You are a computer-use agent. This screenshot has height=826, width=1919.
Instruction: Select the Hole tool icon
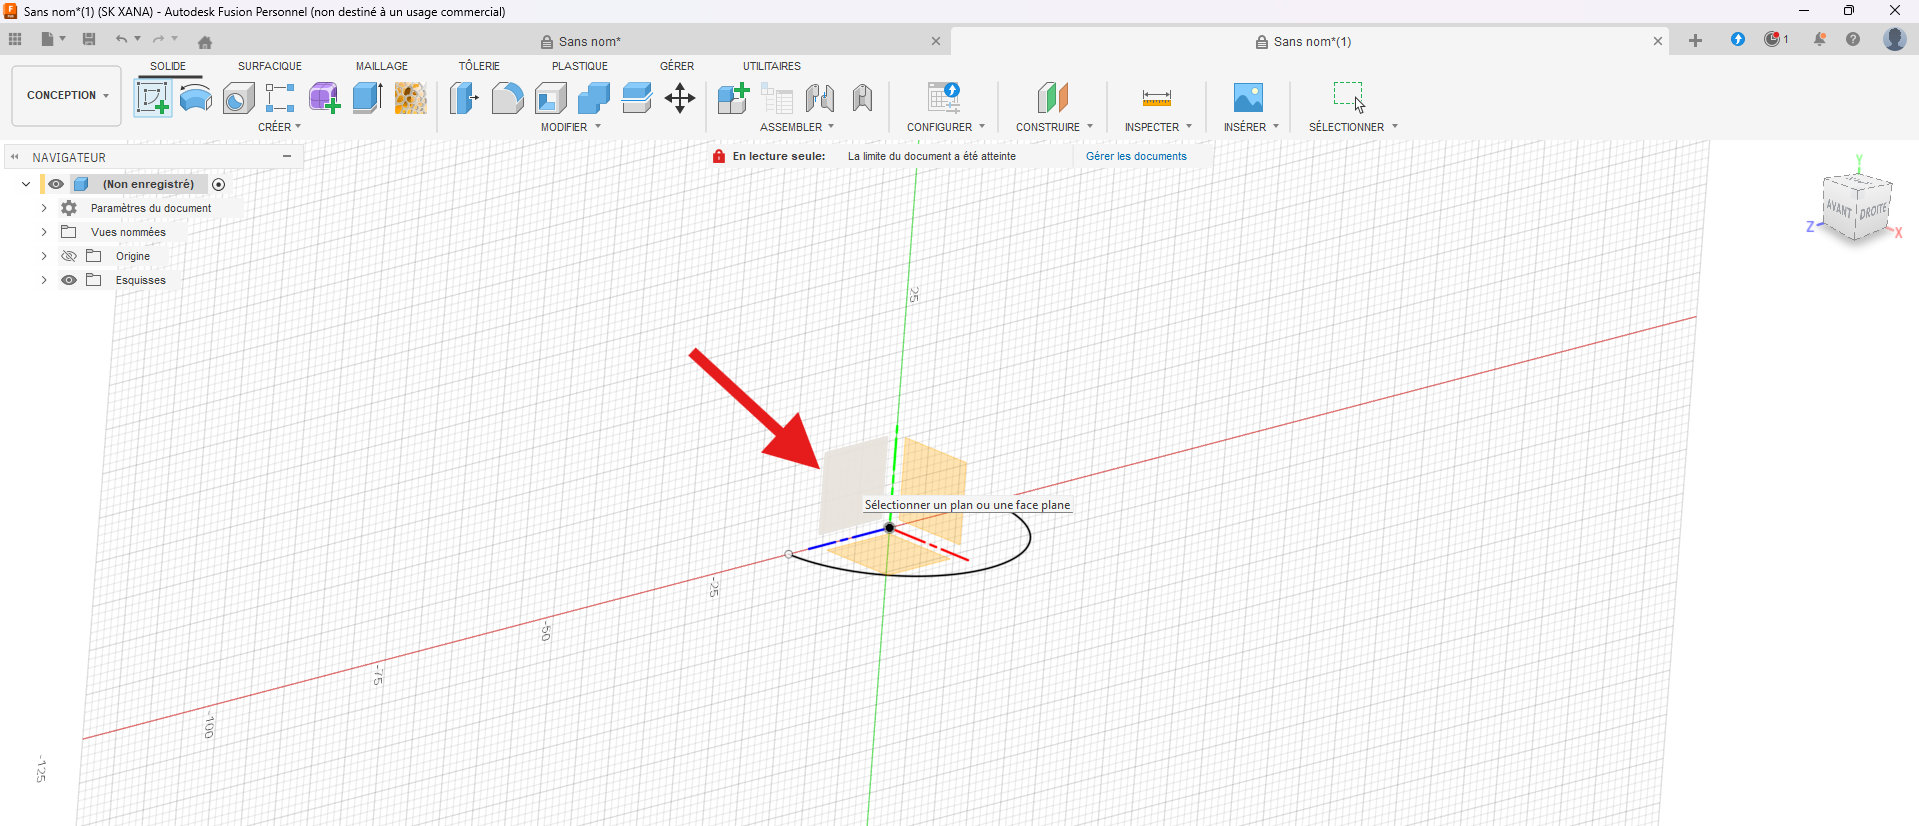238,98
